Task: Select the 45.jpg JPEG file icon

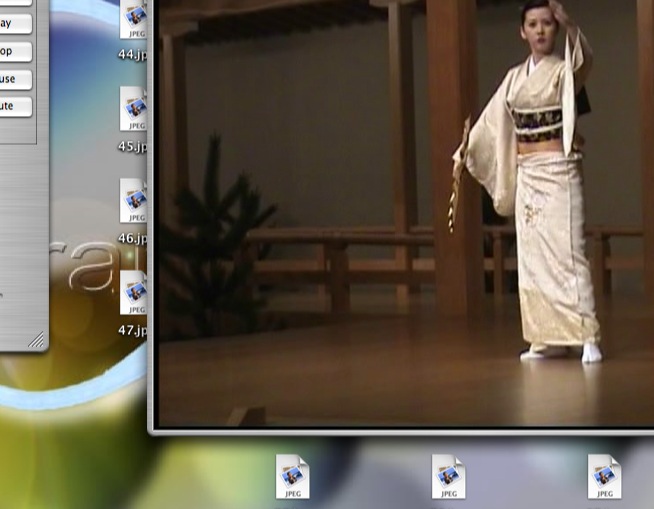Action: (133, 109)
